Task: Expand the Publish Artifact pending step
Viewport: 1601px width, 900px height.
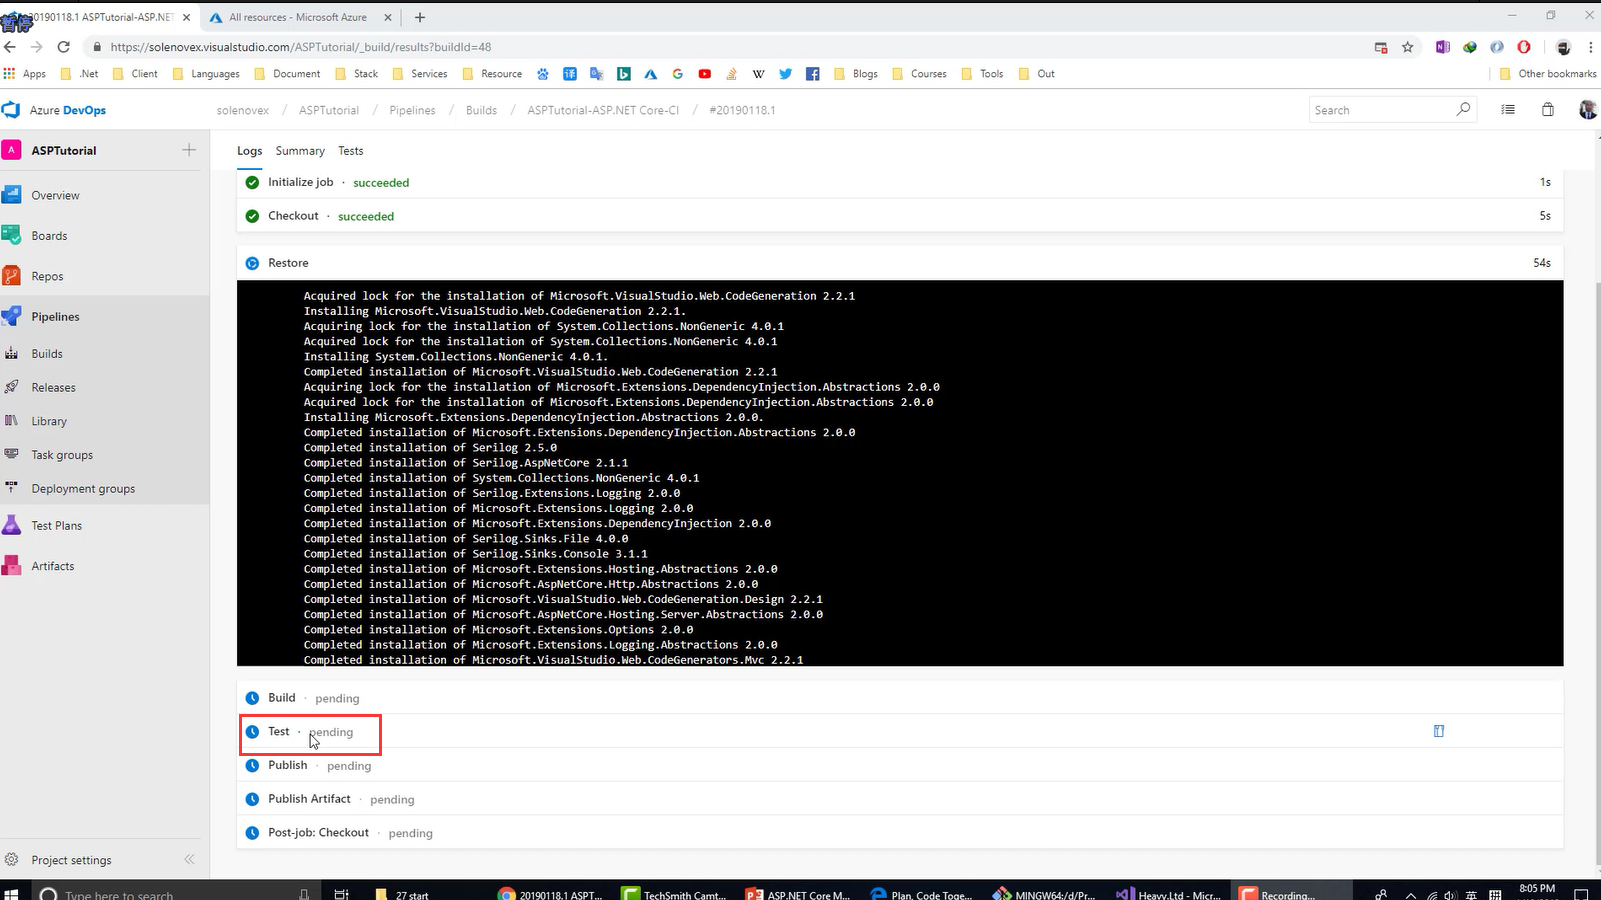Action: click(309, 799)
